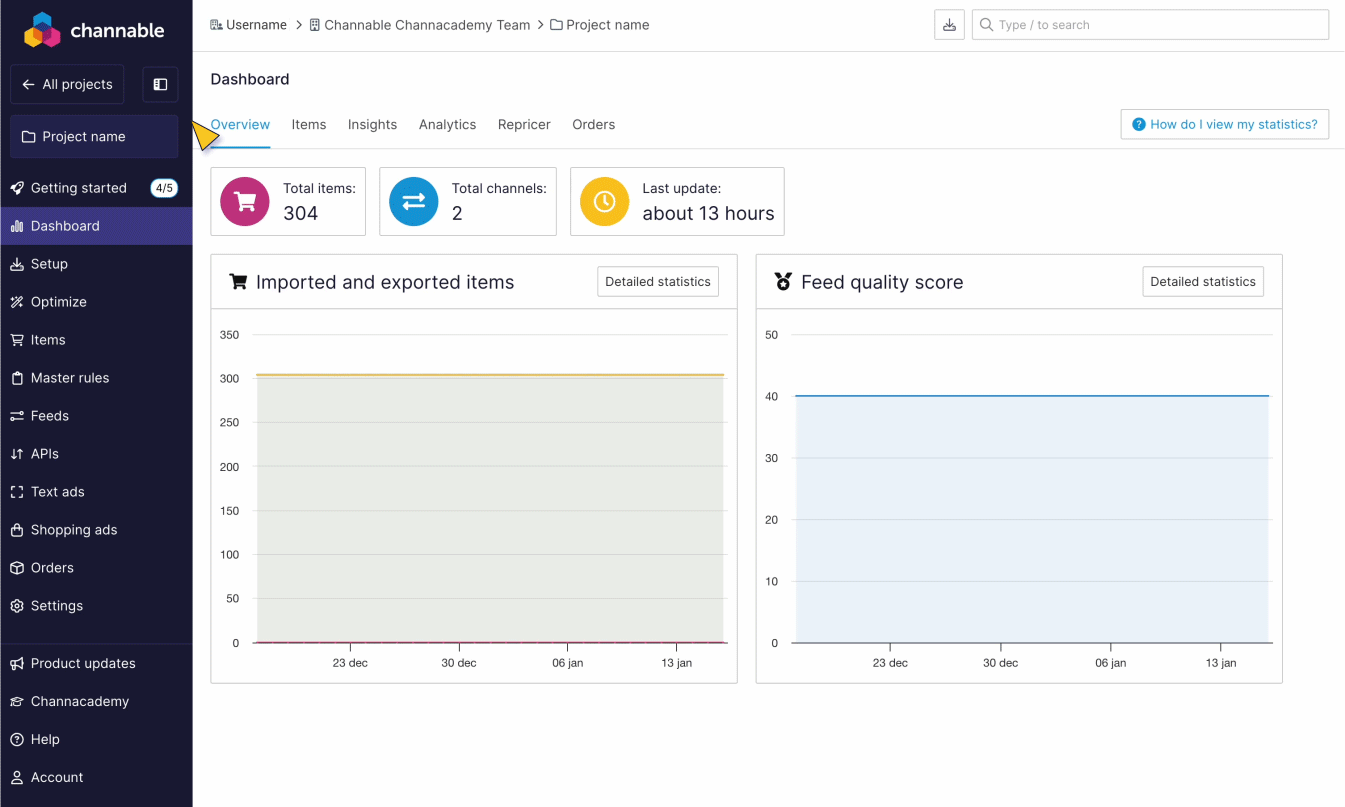Click the Dashboard bar-chart icon
1345x807 pixels.
tap(17, 226)
